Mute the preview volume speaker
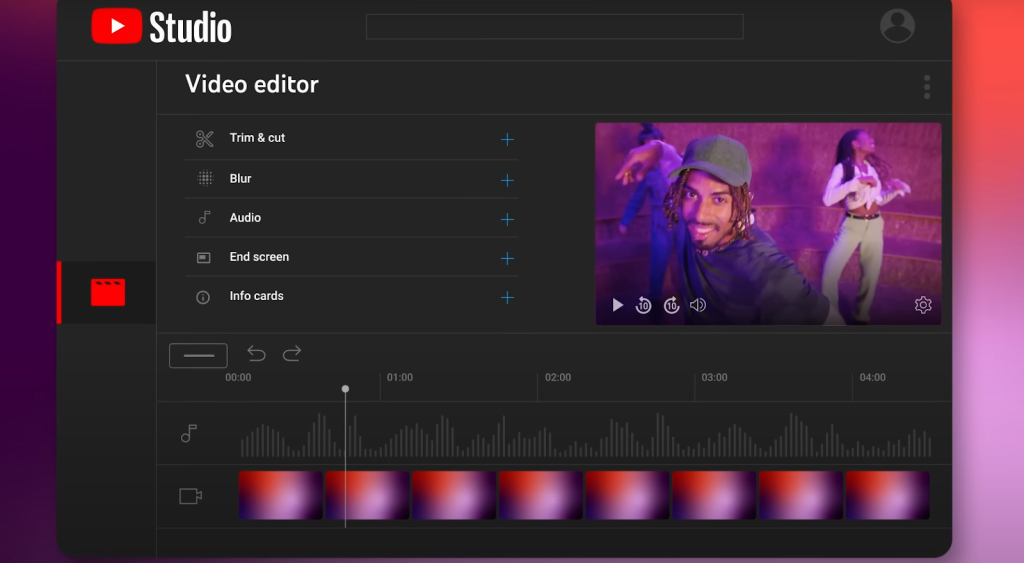Viewport: 1024px width, 563px height. [x=698, y=305]
